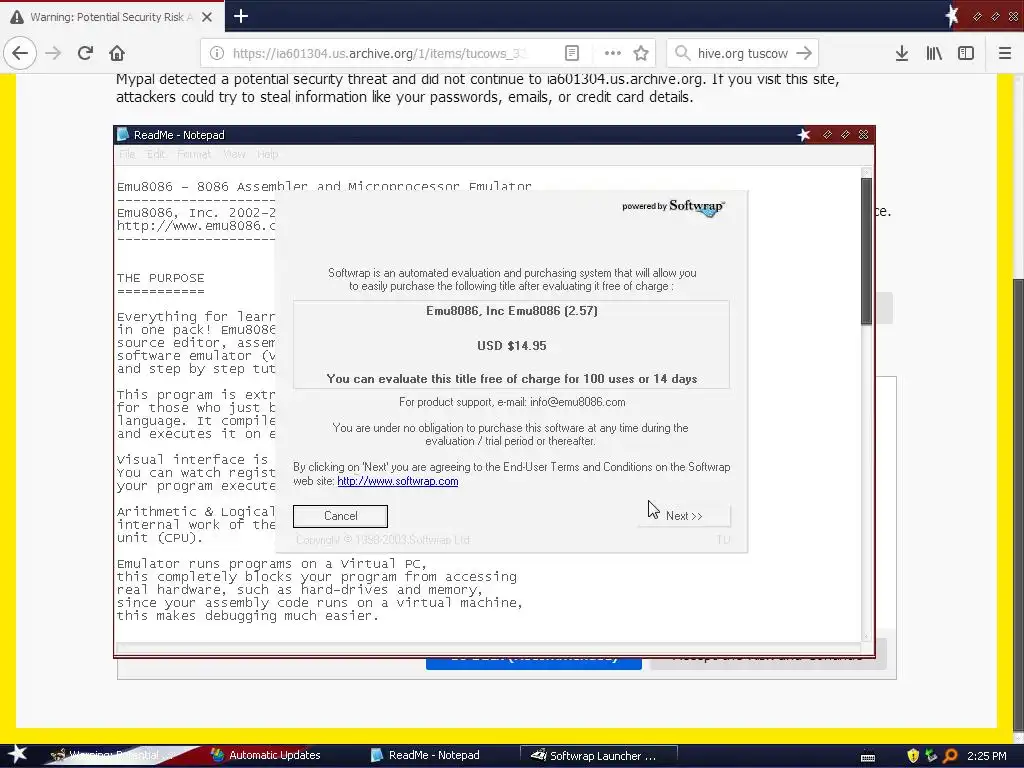Screen dimensions: 1024x768
Task: Open Help menu in ReadMe Notepad
Action: click(268, 154)
